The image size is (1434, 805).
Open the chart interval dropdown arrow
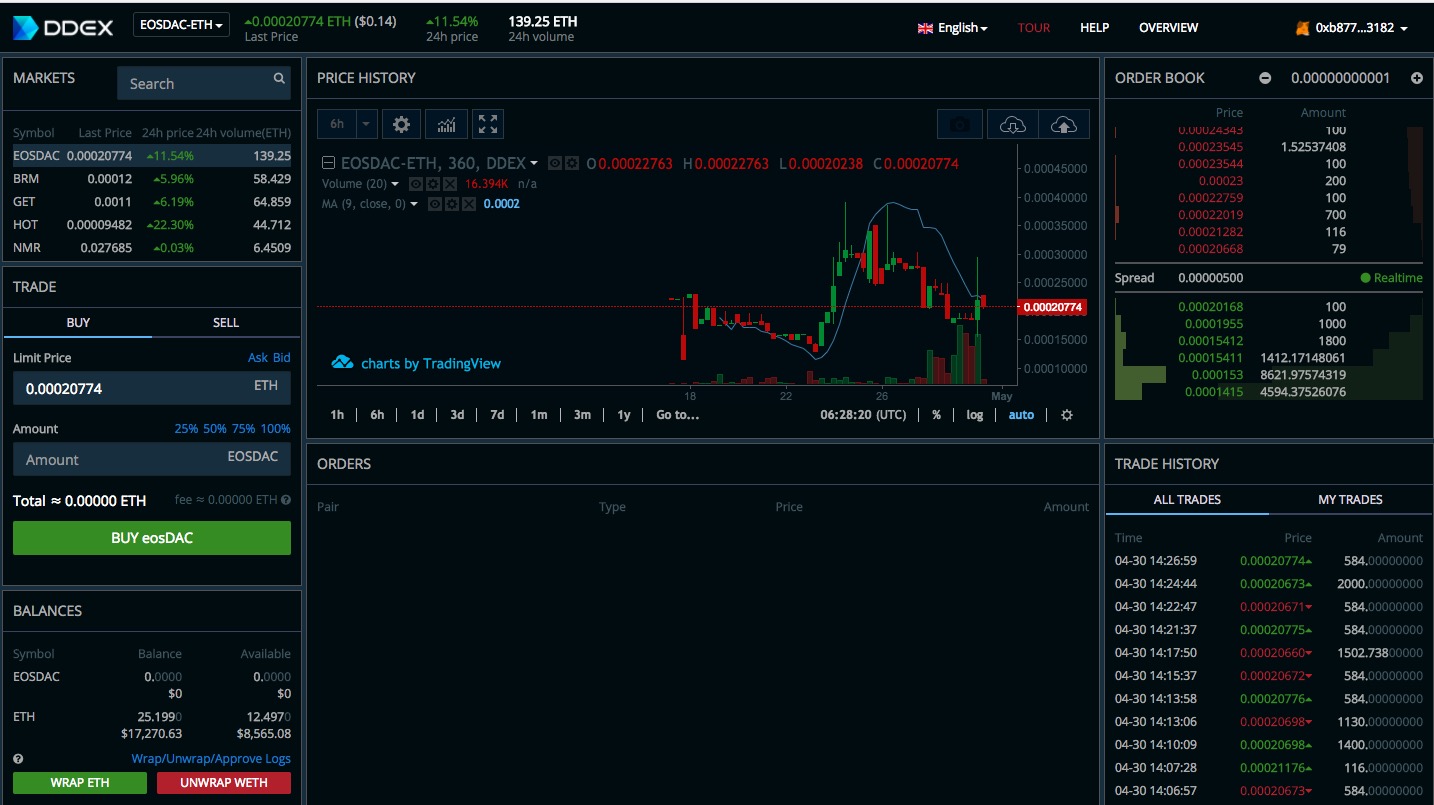[367, 124]
